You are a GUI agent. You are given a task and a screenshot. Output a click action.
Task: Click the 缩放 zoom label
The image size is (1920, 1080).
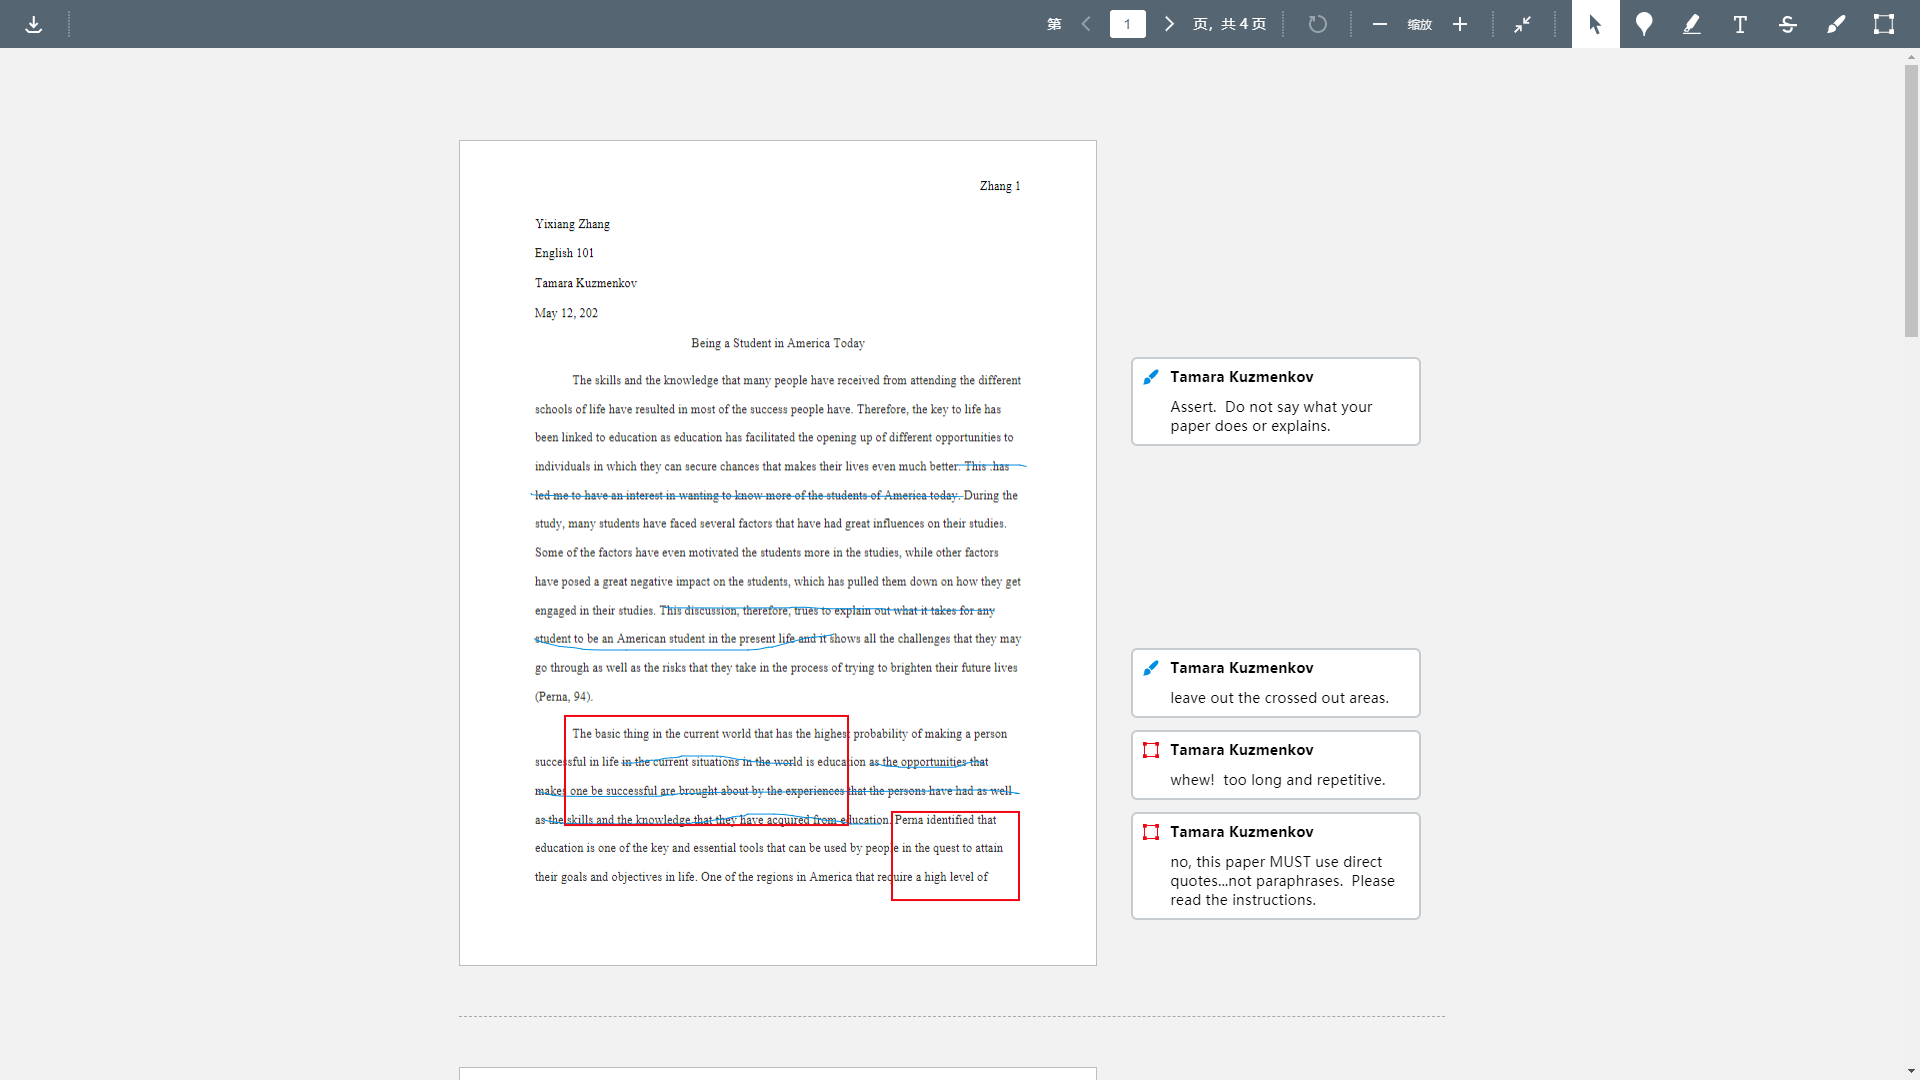pyautogui.click(x=1420, y=24)
